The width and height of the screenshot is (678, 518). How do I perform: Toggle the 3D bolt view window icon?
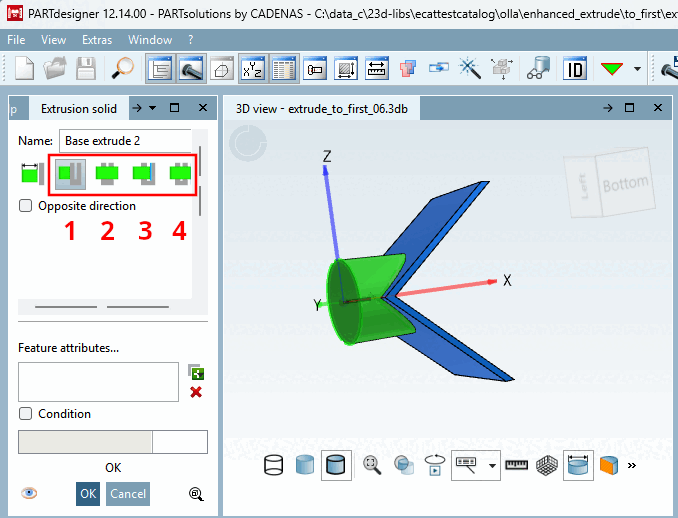coord(191,68)
